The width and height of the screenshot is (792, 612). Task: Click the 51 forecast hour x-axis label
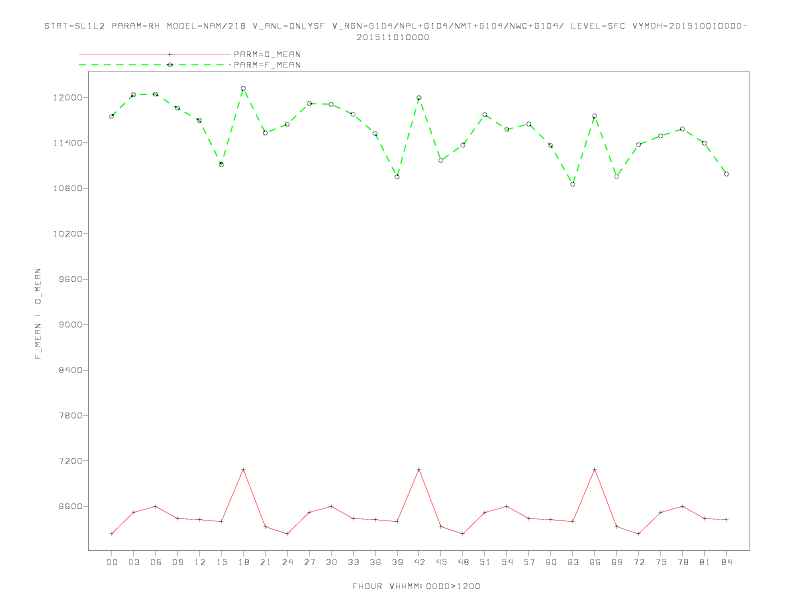click(485, 562)
